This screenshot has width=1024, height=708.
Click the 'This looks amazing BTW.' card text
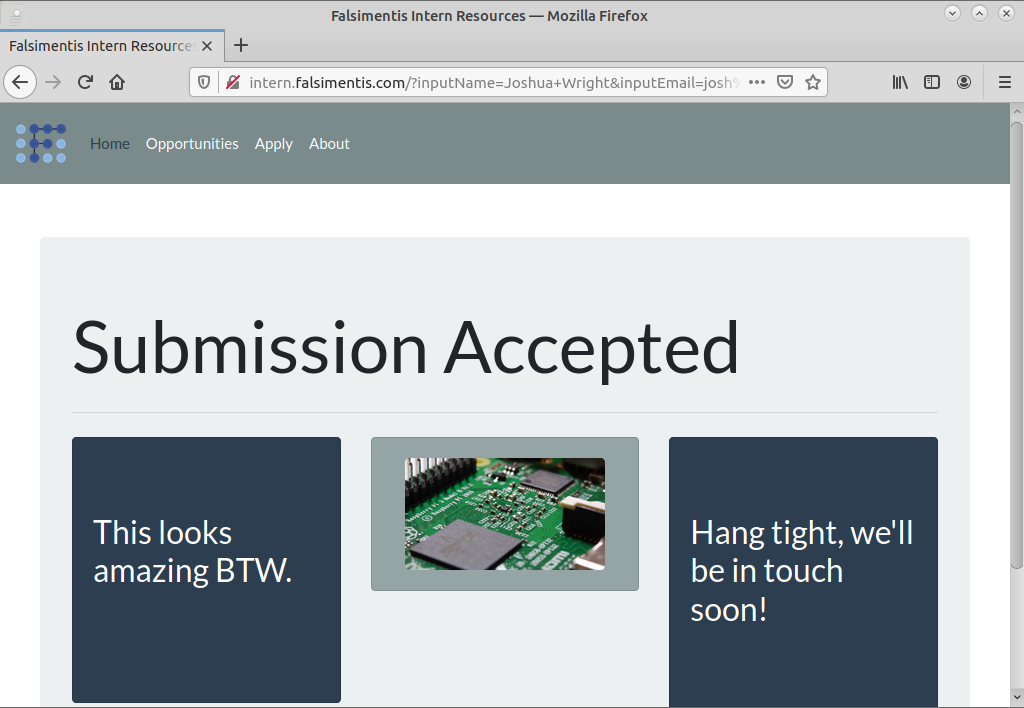tap(192, 551)
